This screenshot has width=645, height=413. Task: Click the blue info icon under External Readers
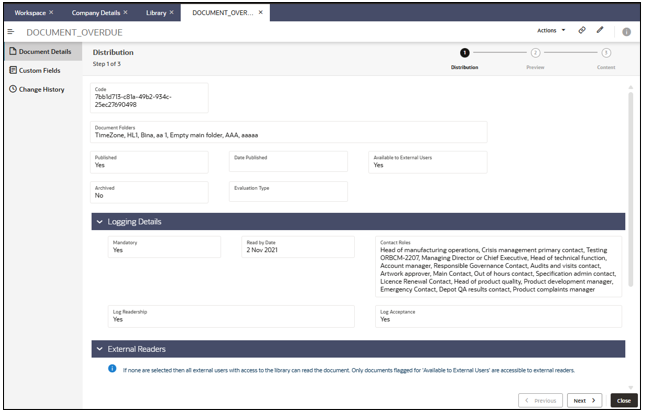[x=112, y=368]
